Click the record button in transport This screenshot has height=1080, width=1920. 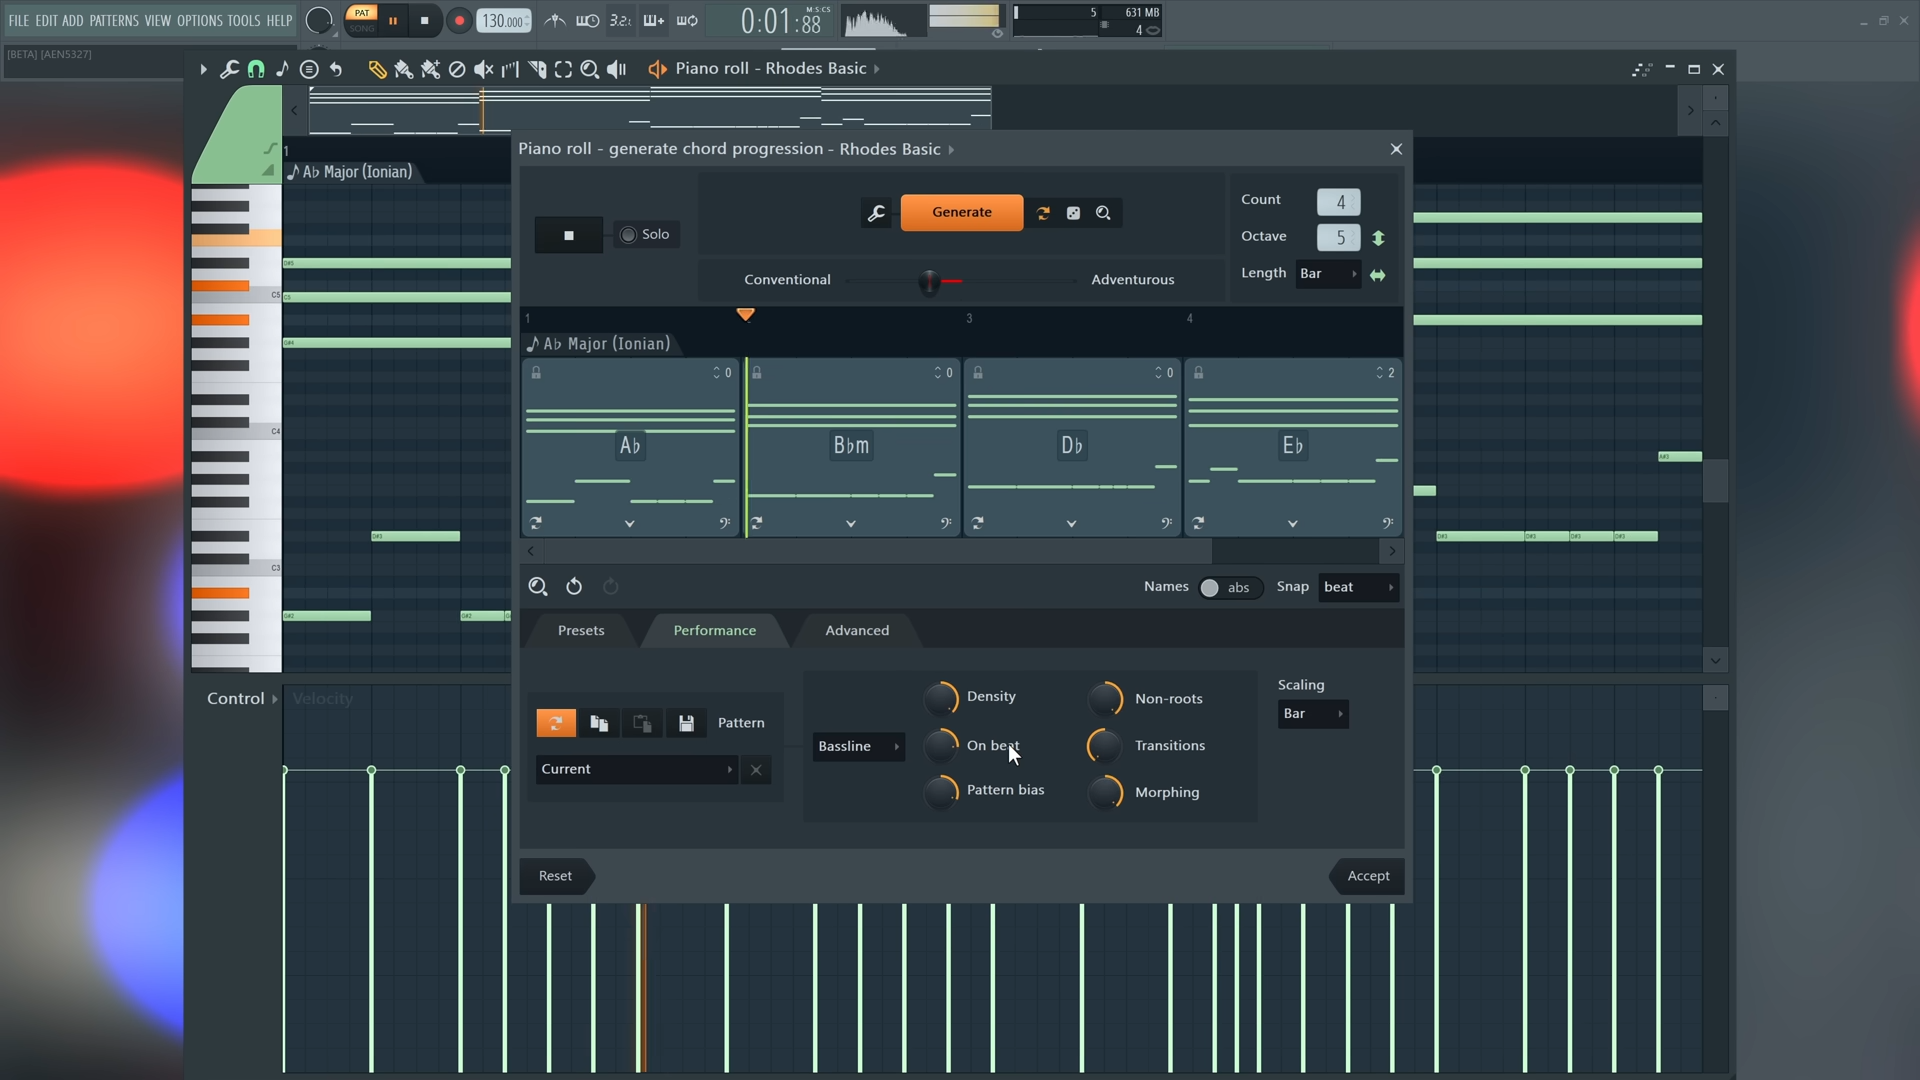pyautogui.click(x=458, y=21)
